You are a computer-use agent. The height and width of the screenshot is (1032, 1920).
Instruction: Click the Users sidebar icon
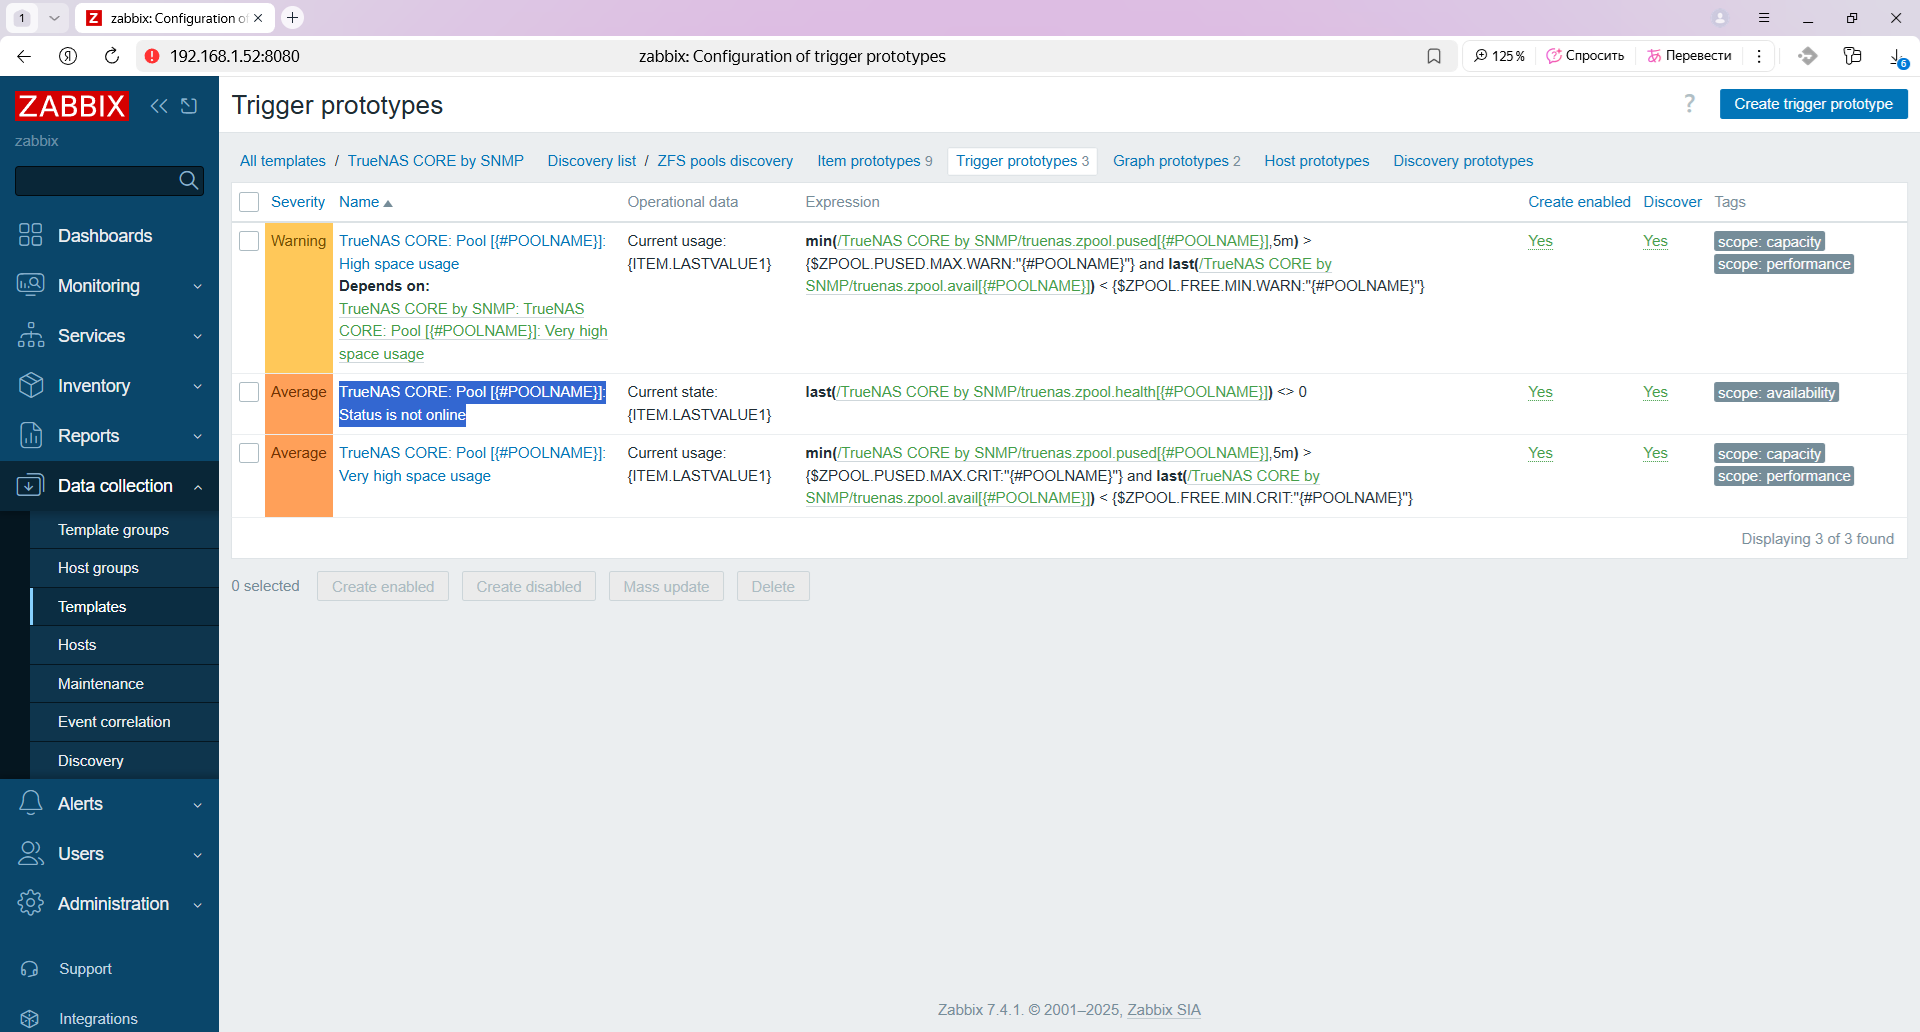[x=31, y=853]
